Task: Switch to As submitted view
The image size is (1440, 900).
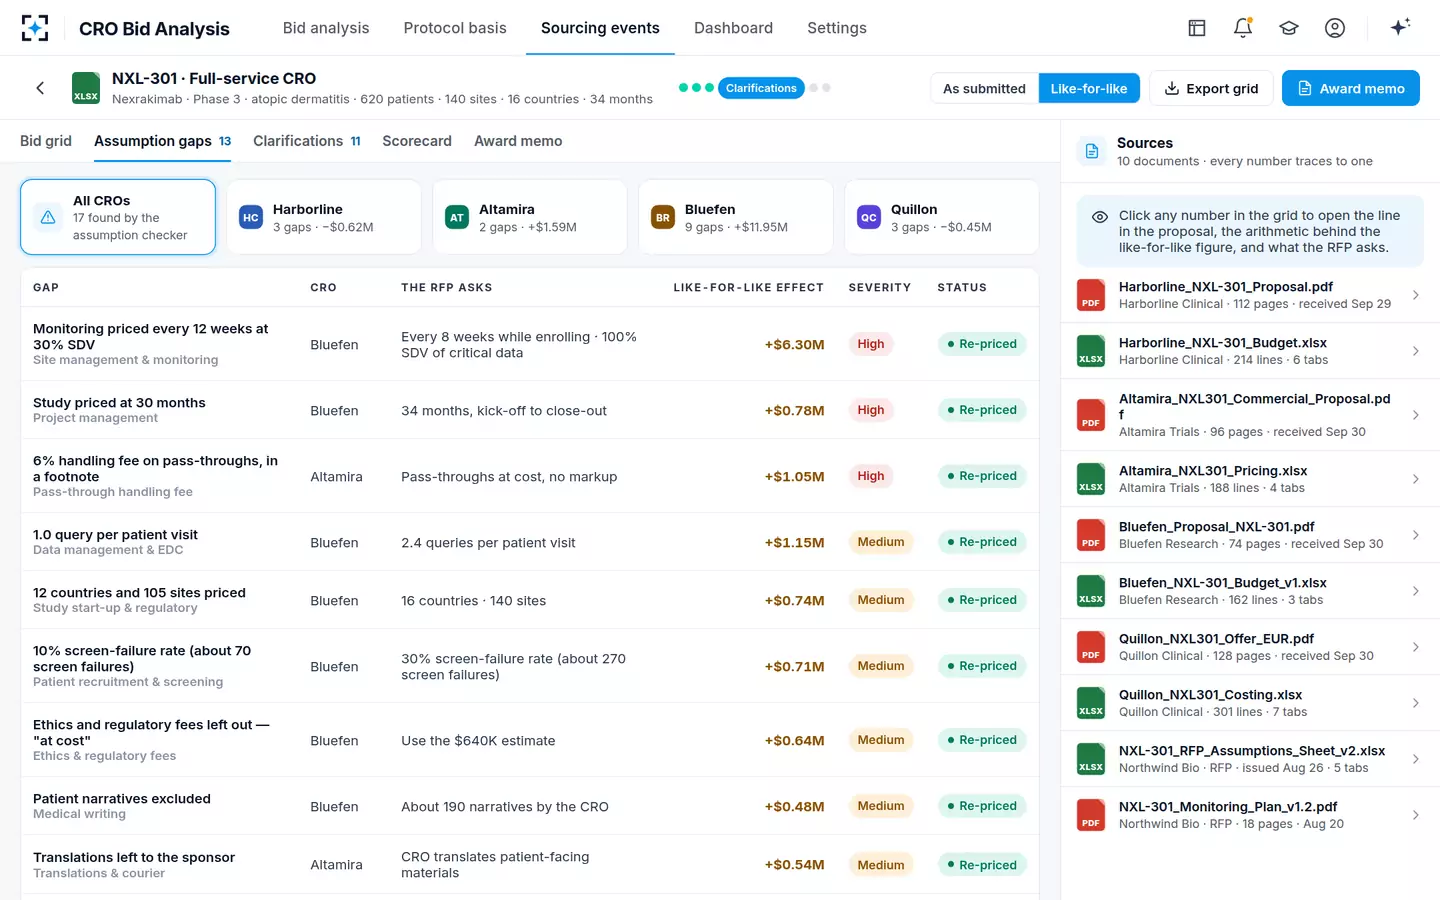Action: [984, 88]
